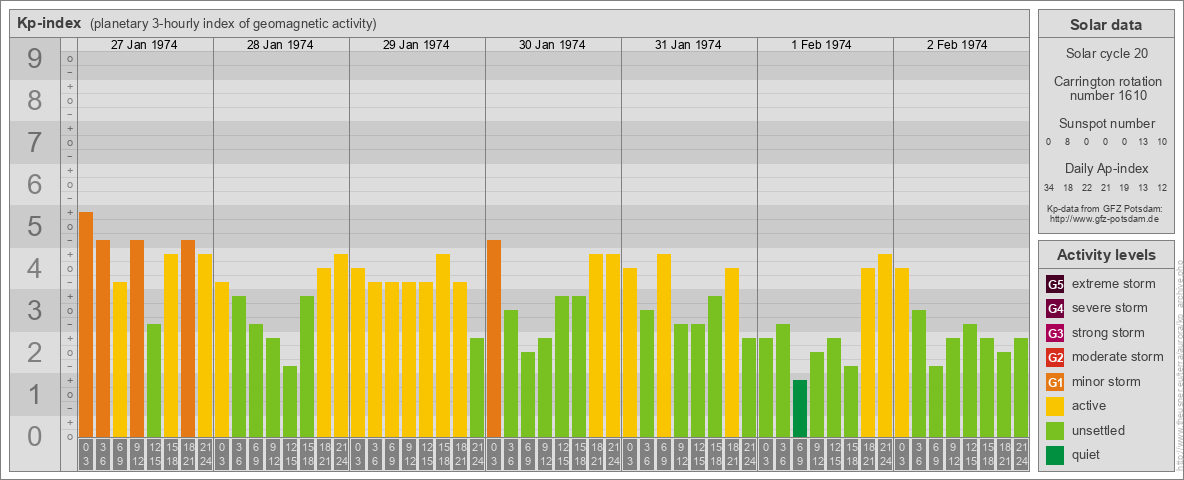This screenshot has height=480, width=1184.
Task: Click the orange bar on 30 Jan 0-3h
Action: pyautogui.click(x=494, y=339)
